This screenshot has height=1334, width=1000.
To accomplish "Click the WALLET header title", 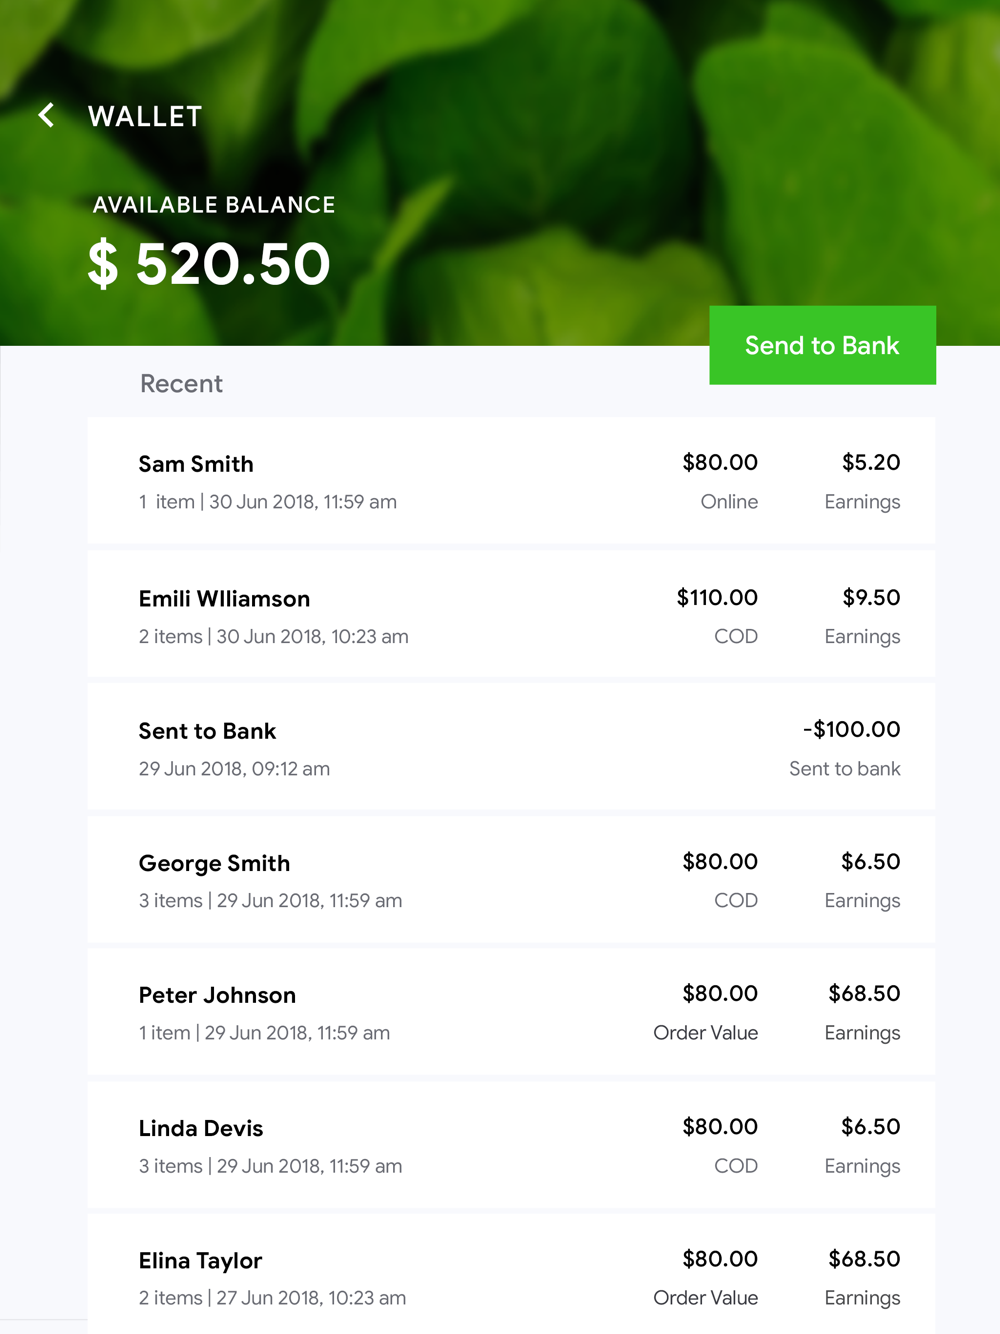I will coord(145,117).
